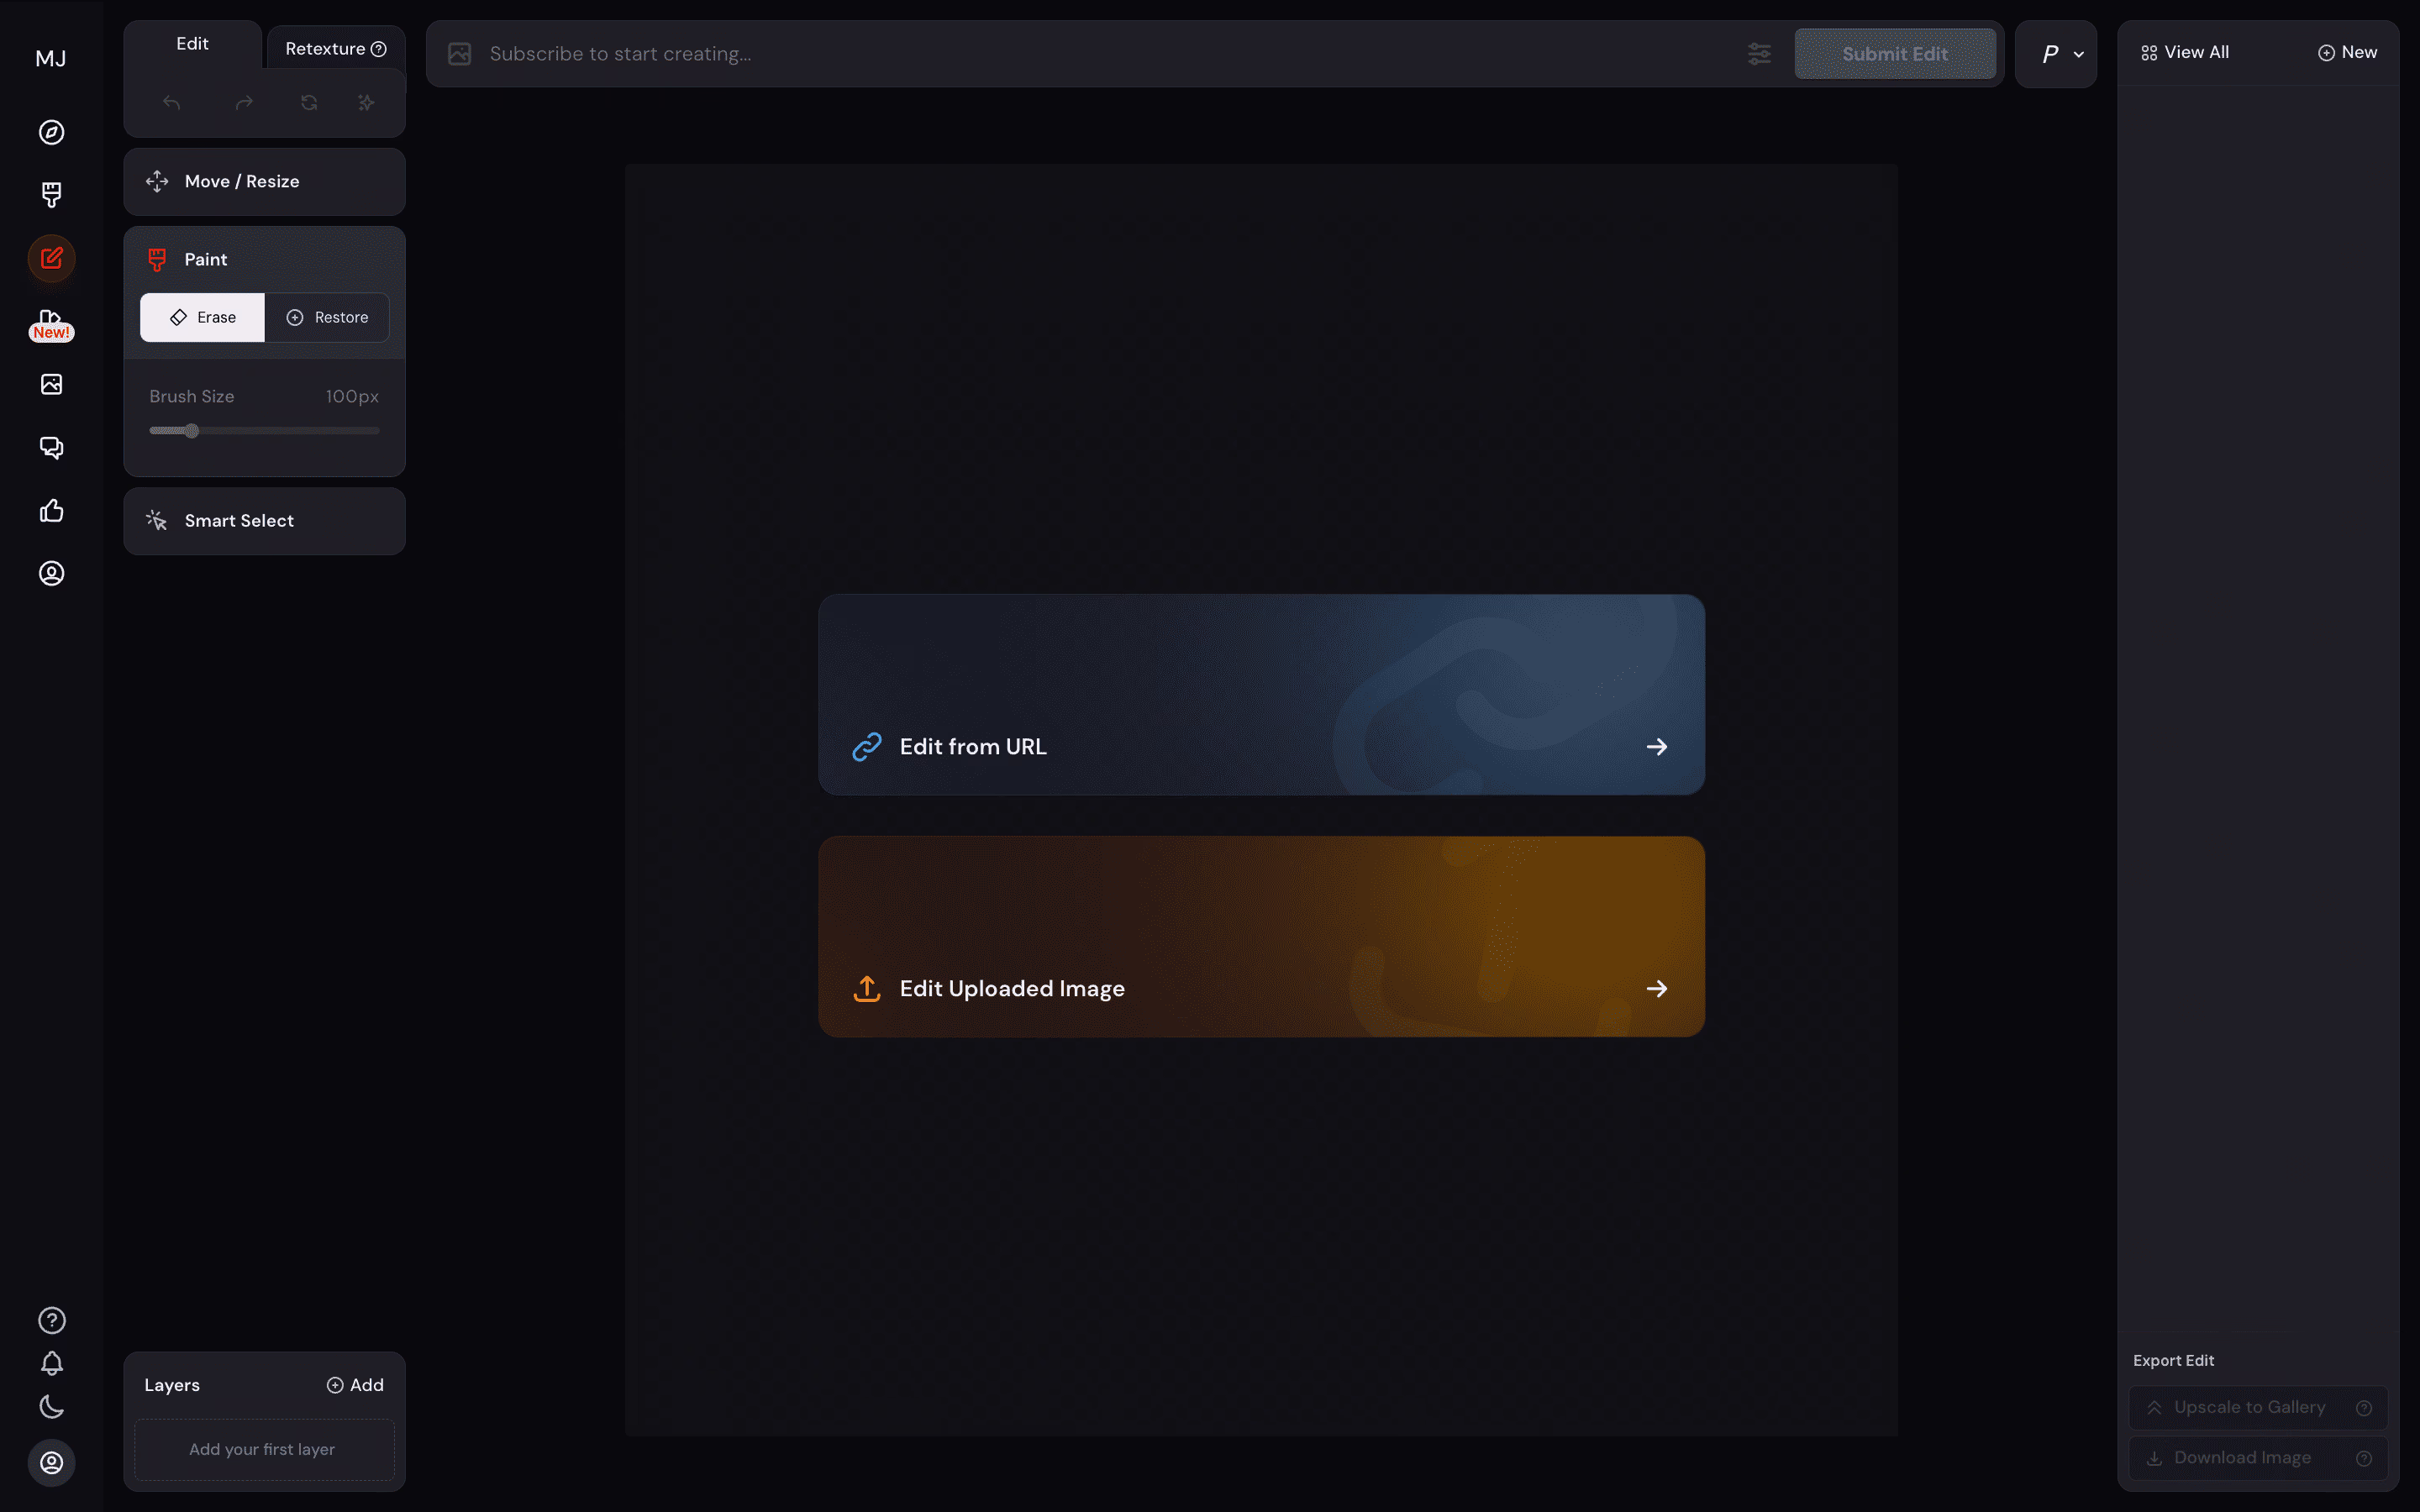Open the notifications bell icon
Screen dimensions: 2420x1512
point(51,1363)
